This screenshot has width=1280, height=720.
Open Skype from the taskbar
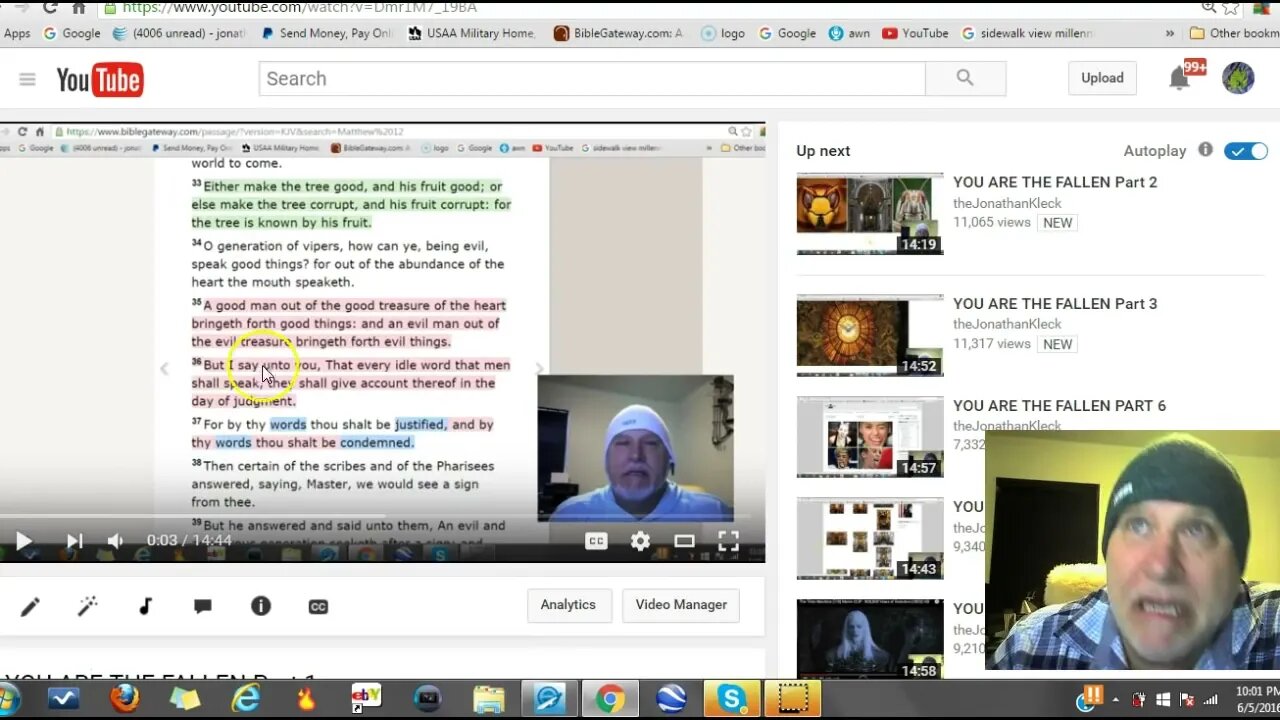pos(732,699)
